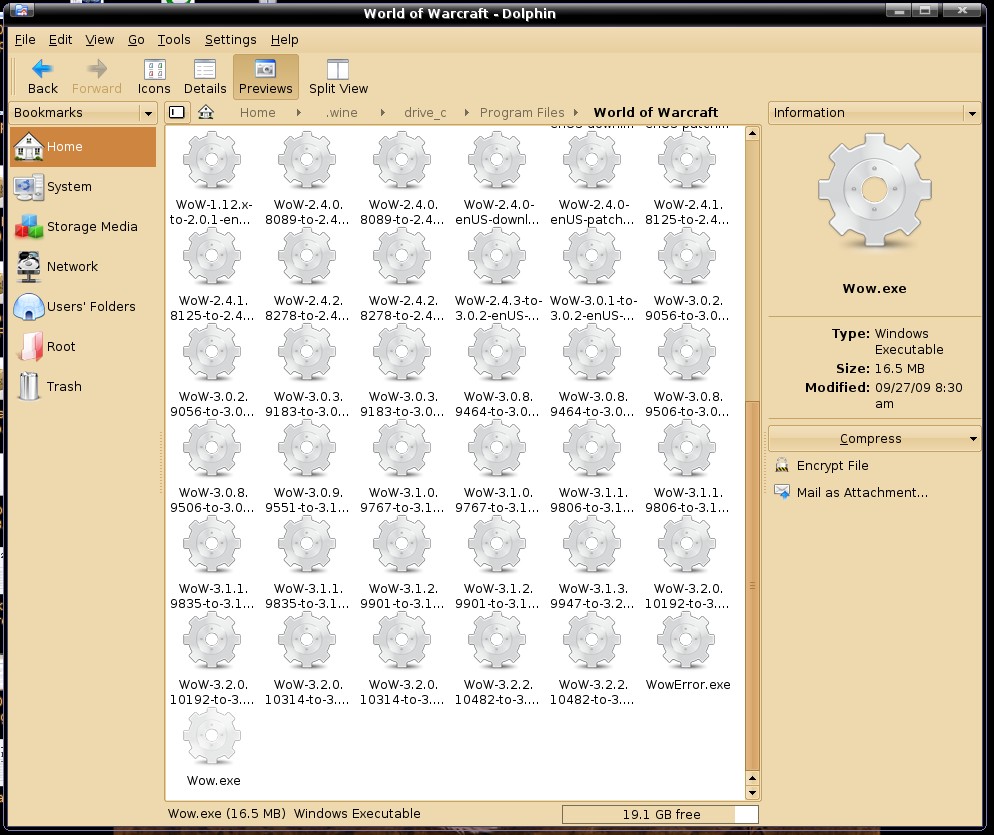Click the Dolphin window menu icon in title bar
This screenshot has height=835, width=994.
21,10
